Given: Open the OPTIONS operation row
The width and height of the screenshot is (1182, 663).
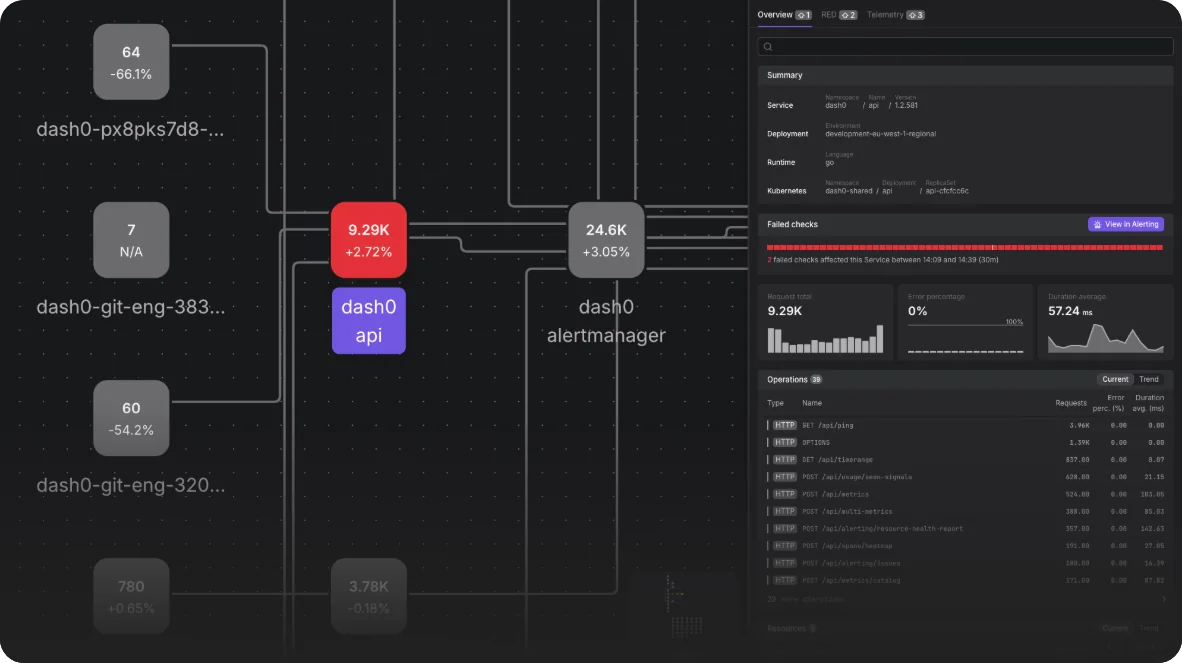Looking at the screenshot, I should pos(966,442).
